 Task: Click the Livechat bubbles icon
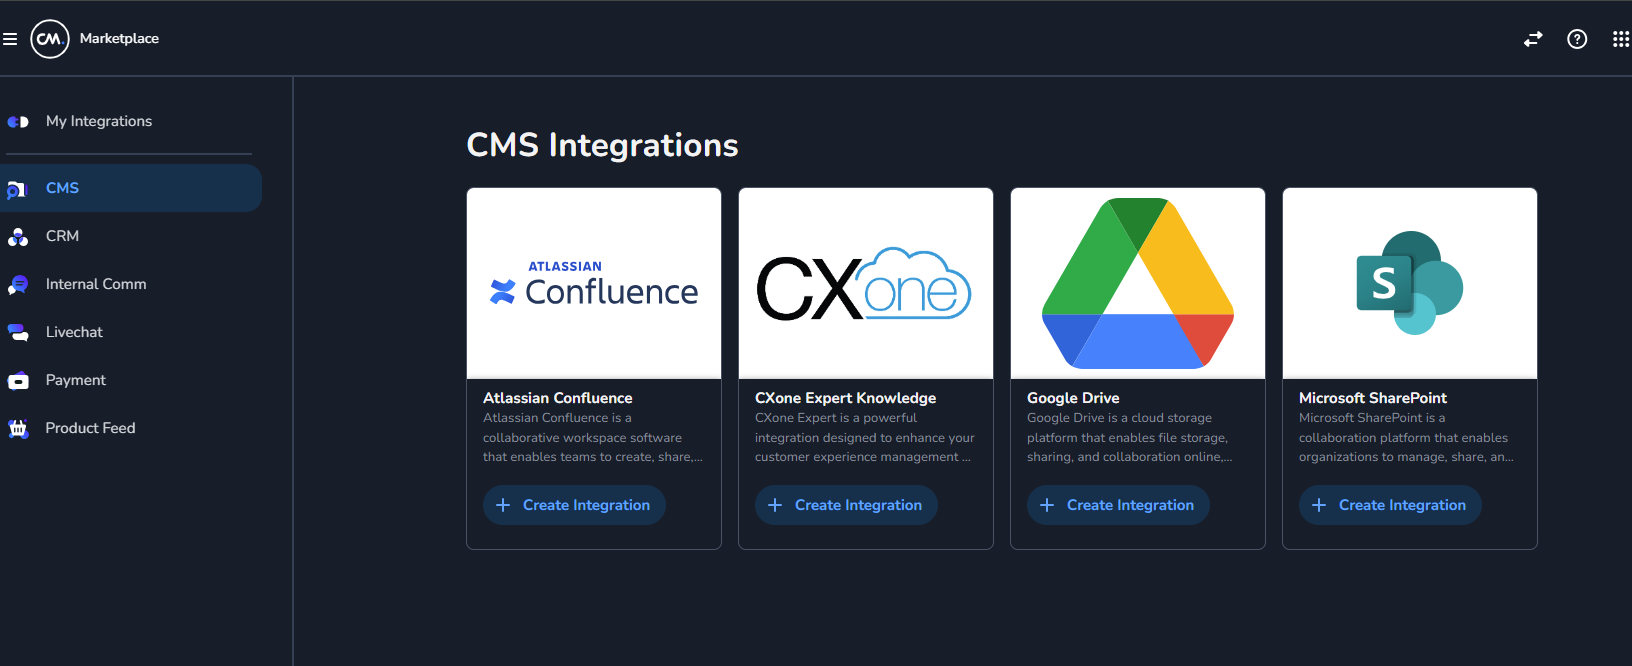tap(18, 332)
